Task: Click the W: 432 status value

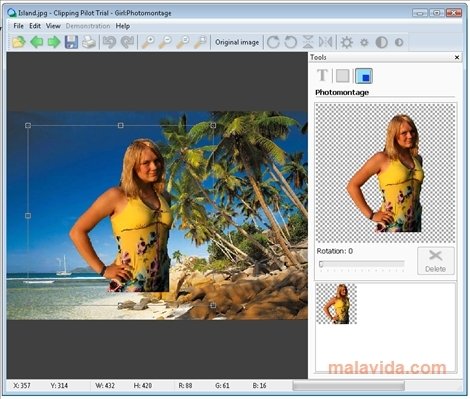Action: tap(105, 386)
